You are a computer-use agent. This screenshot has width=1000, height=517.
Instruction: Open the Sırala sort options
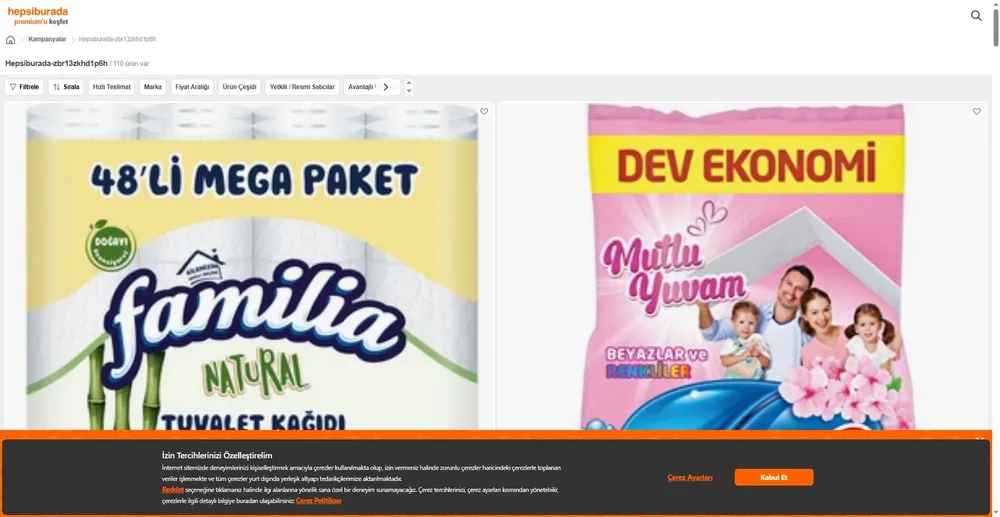pyautogui.click(x=66, y=87)
